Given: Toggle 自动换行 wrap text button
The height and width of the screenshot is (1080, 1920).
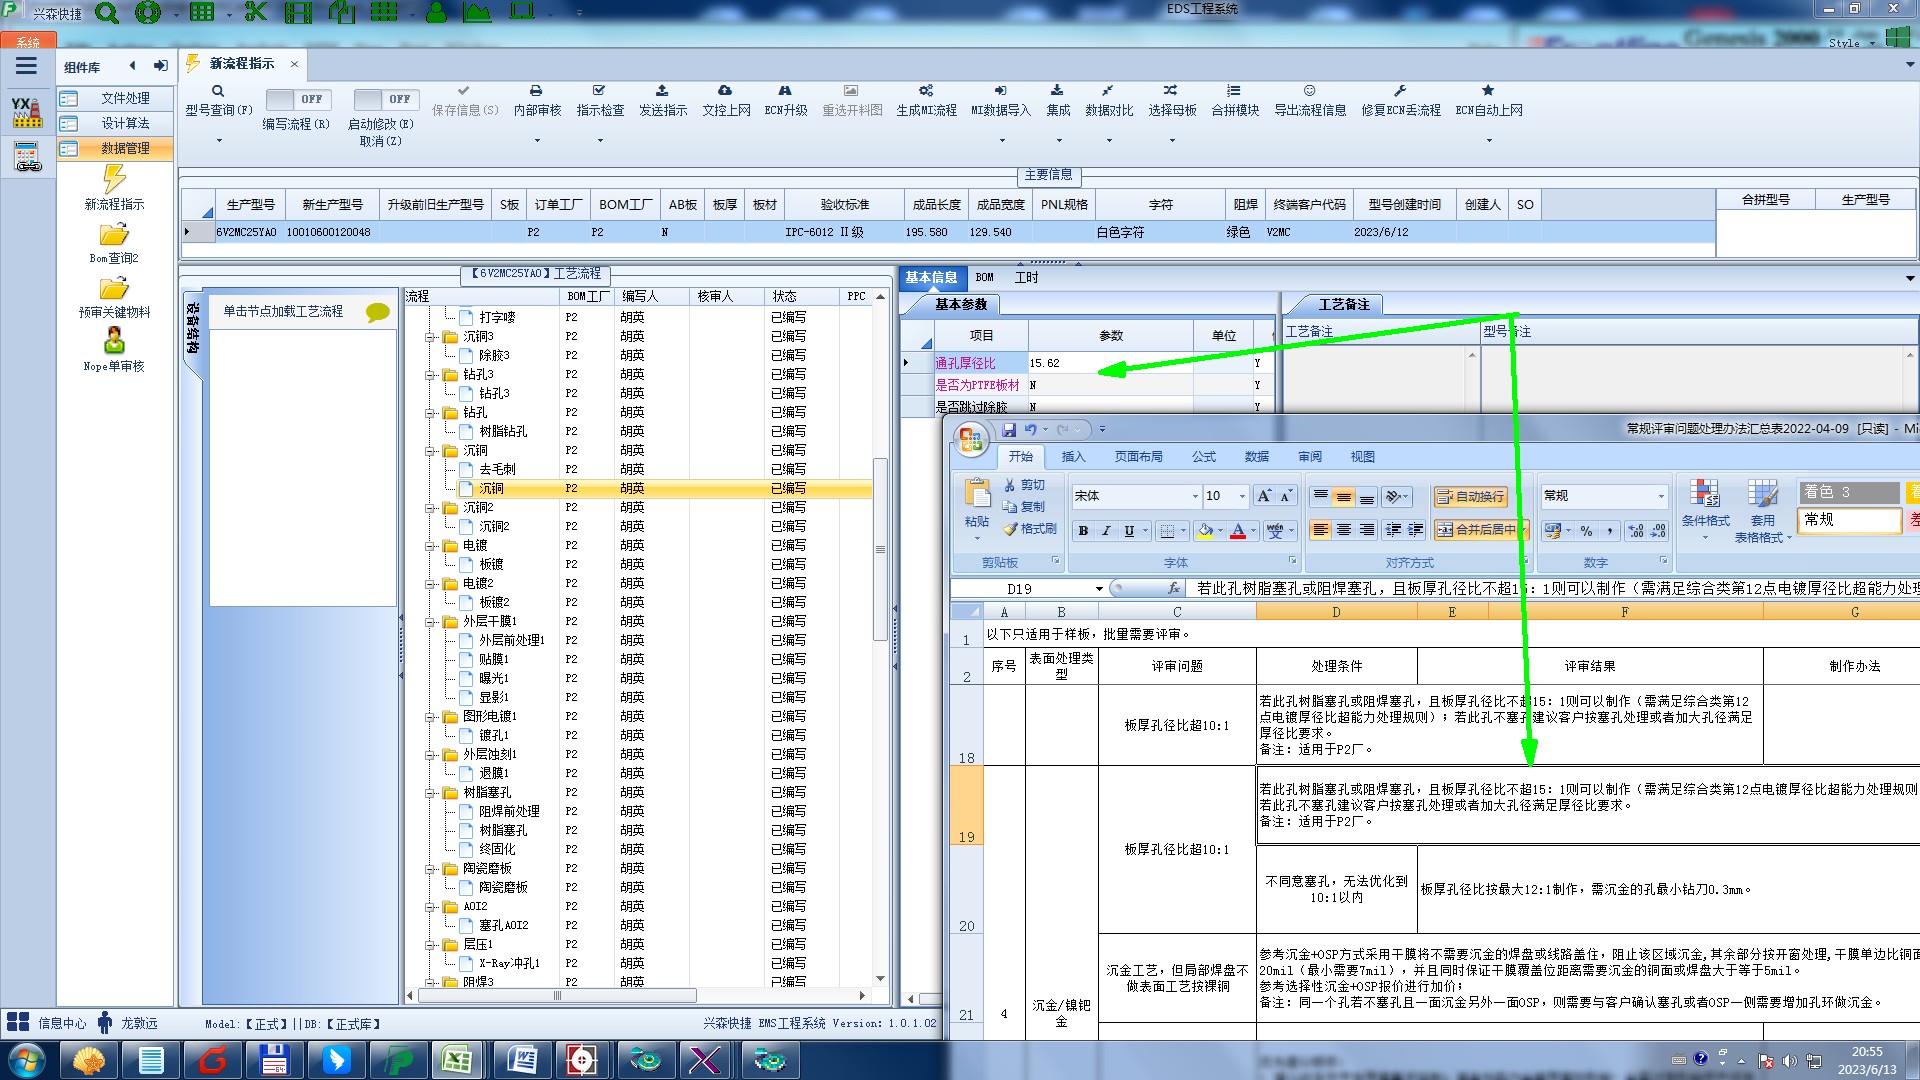Looking at the screenshot, I should [1470, 497].
